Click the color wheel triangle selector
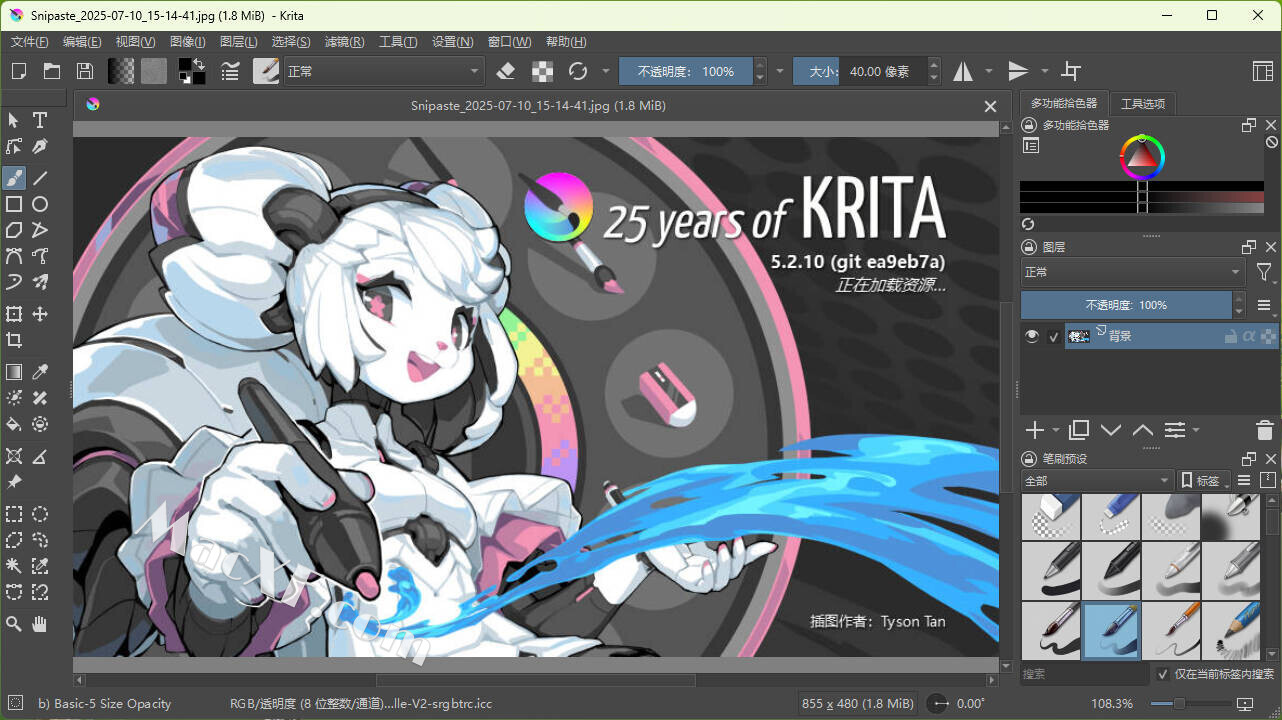Viewport: 1282px width, 720px height. tap(1142, 157)
